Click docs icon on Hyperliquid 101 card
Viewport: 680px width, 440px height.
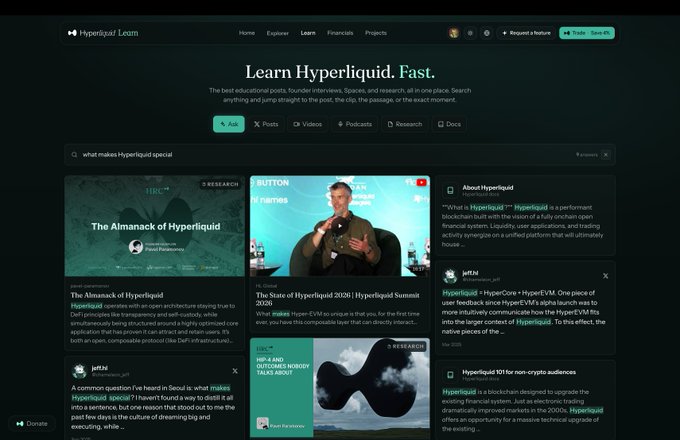(x=450, y=375)
